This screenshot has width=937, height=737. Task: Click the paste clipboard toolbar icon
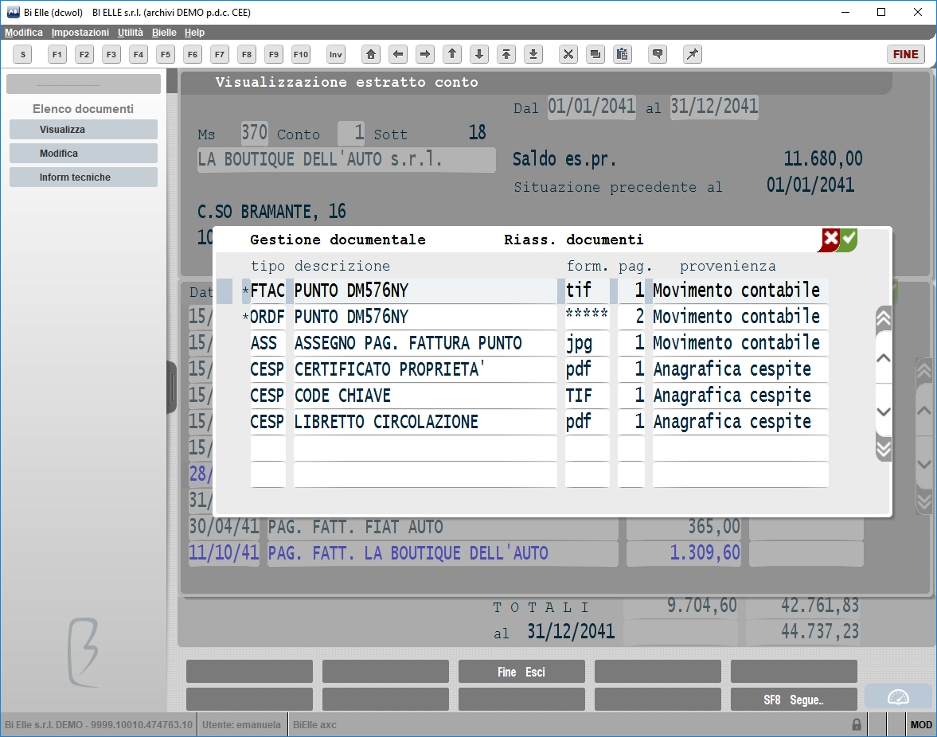[x=622, y=54]
